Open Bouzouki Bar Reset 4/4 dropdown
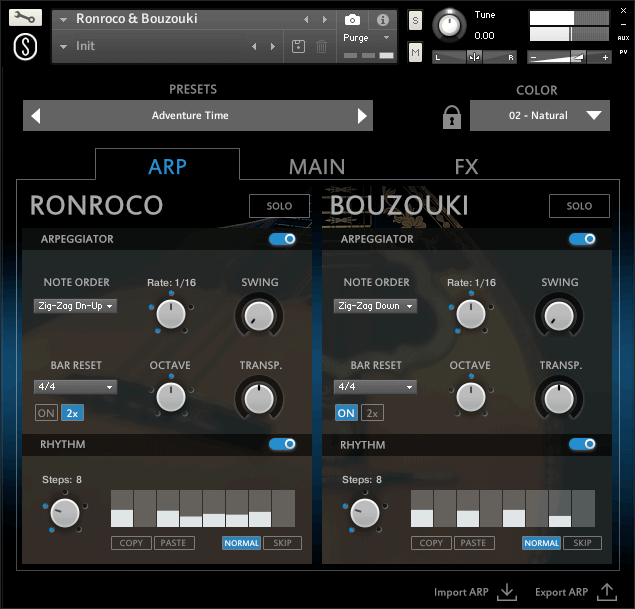This screenshot has height=609, width=635. click(375, 387)
